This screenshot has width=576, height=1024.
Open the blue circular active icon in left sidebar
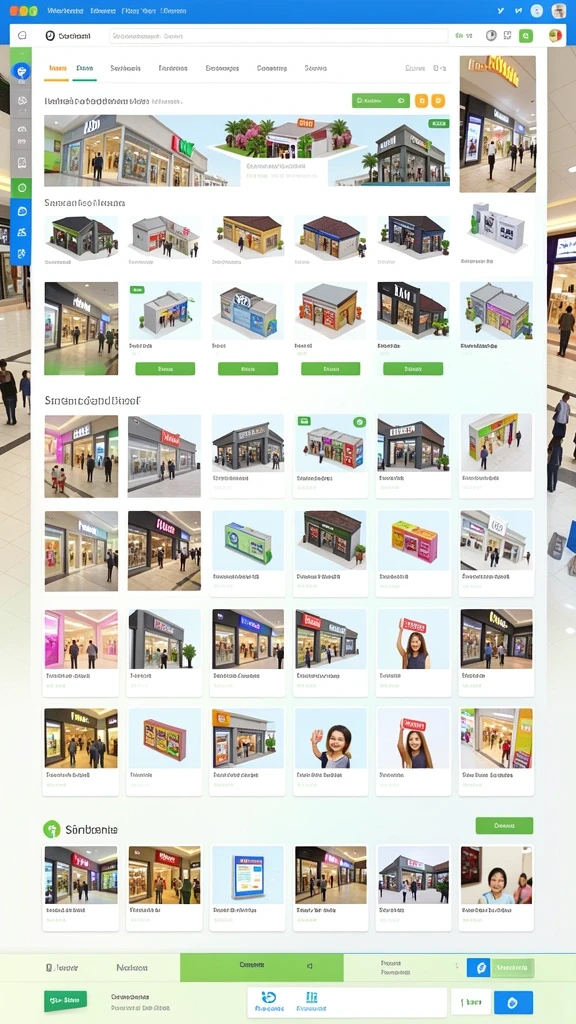(x=22, y=71)
